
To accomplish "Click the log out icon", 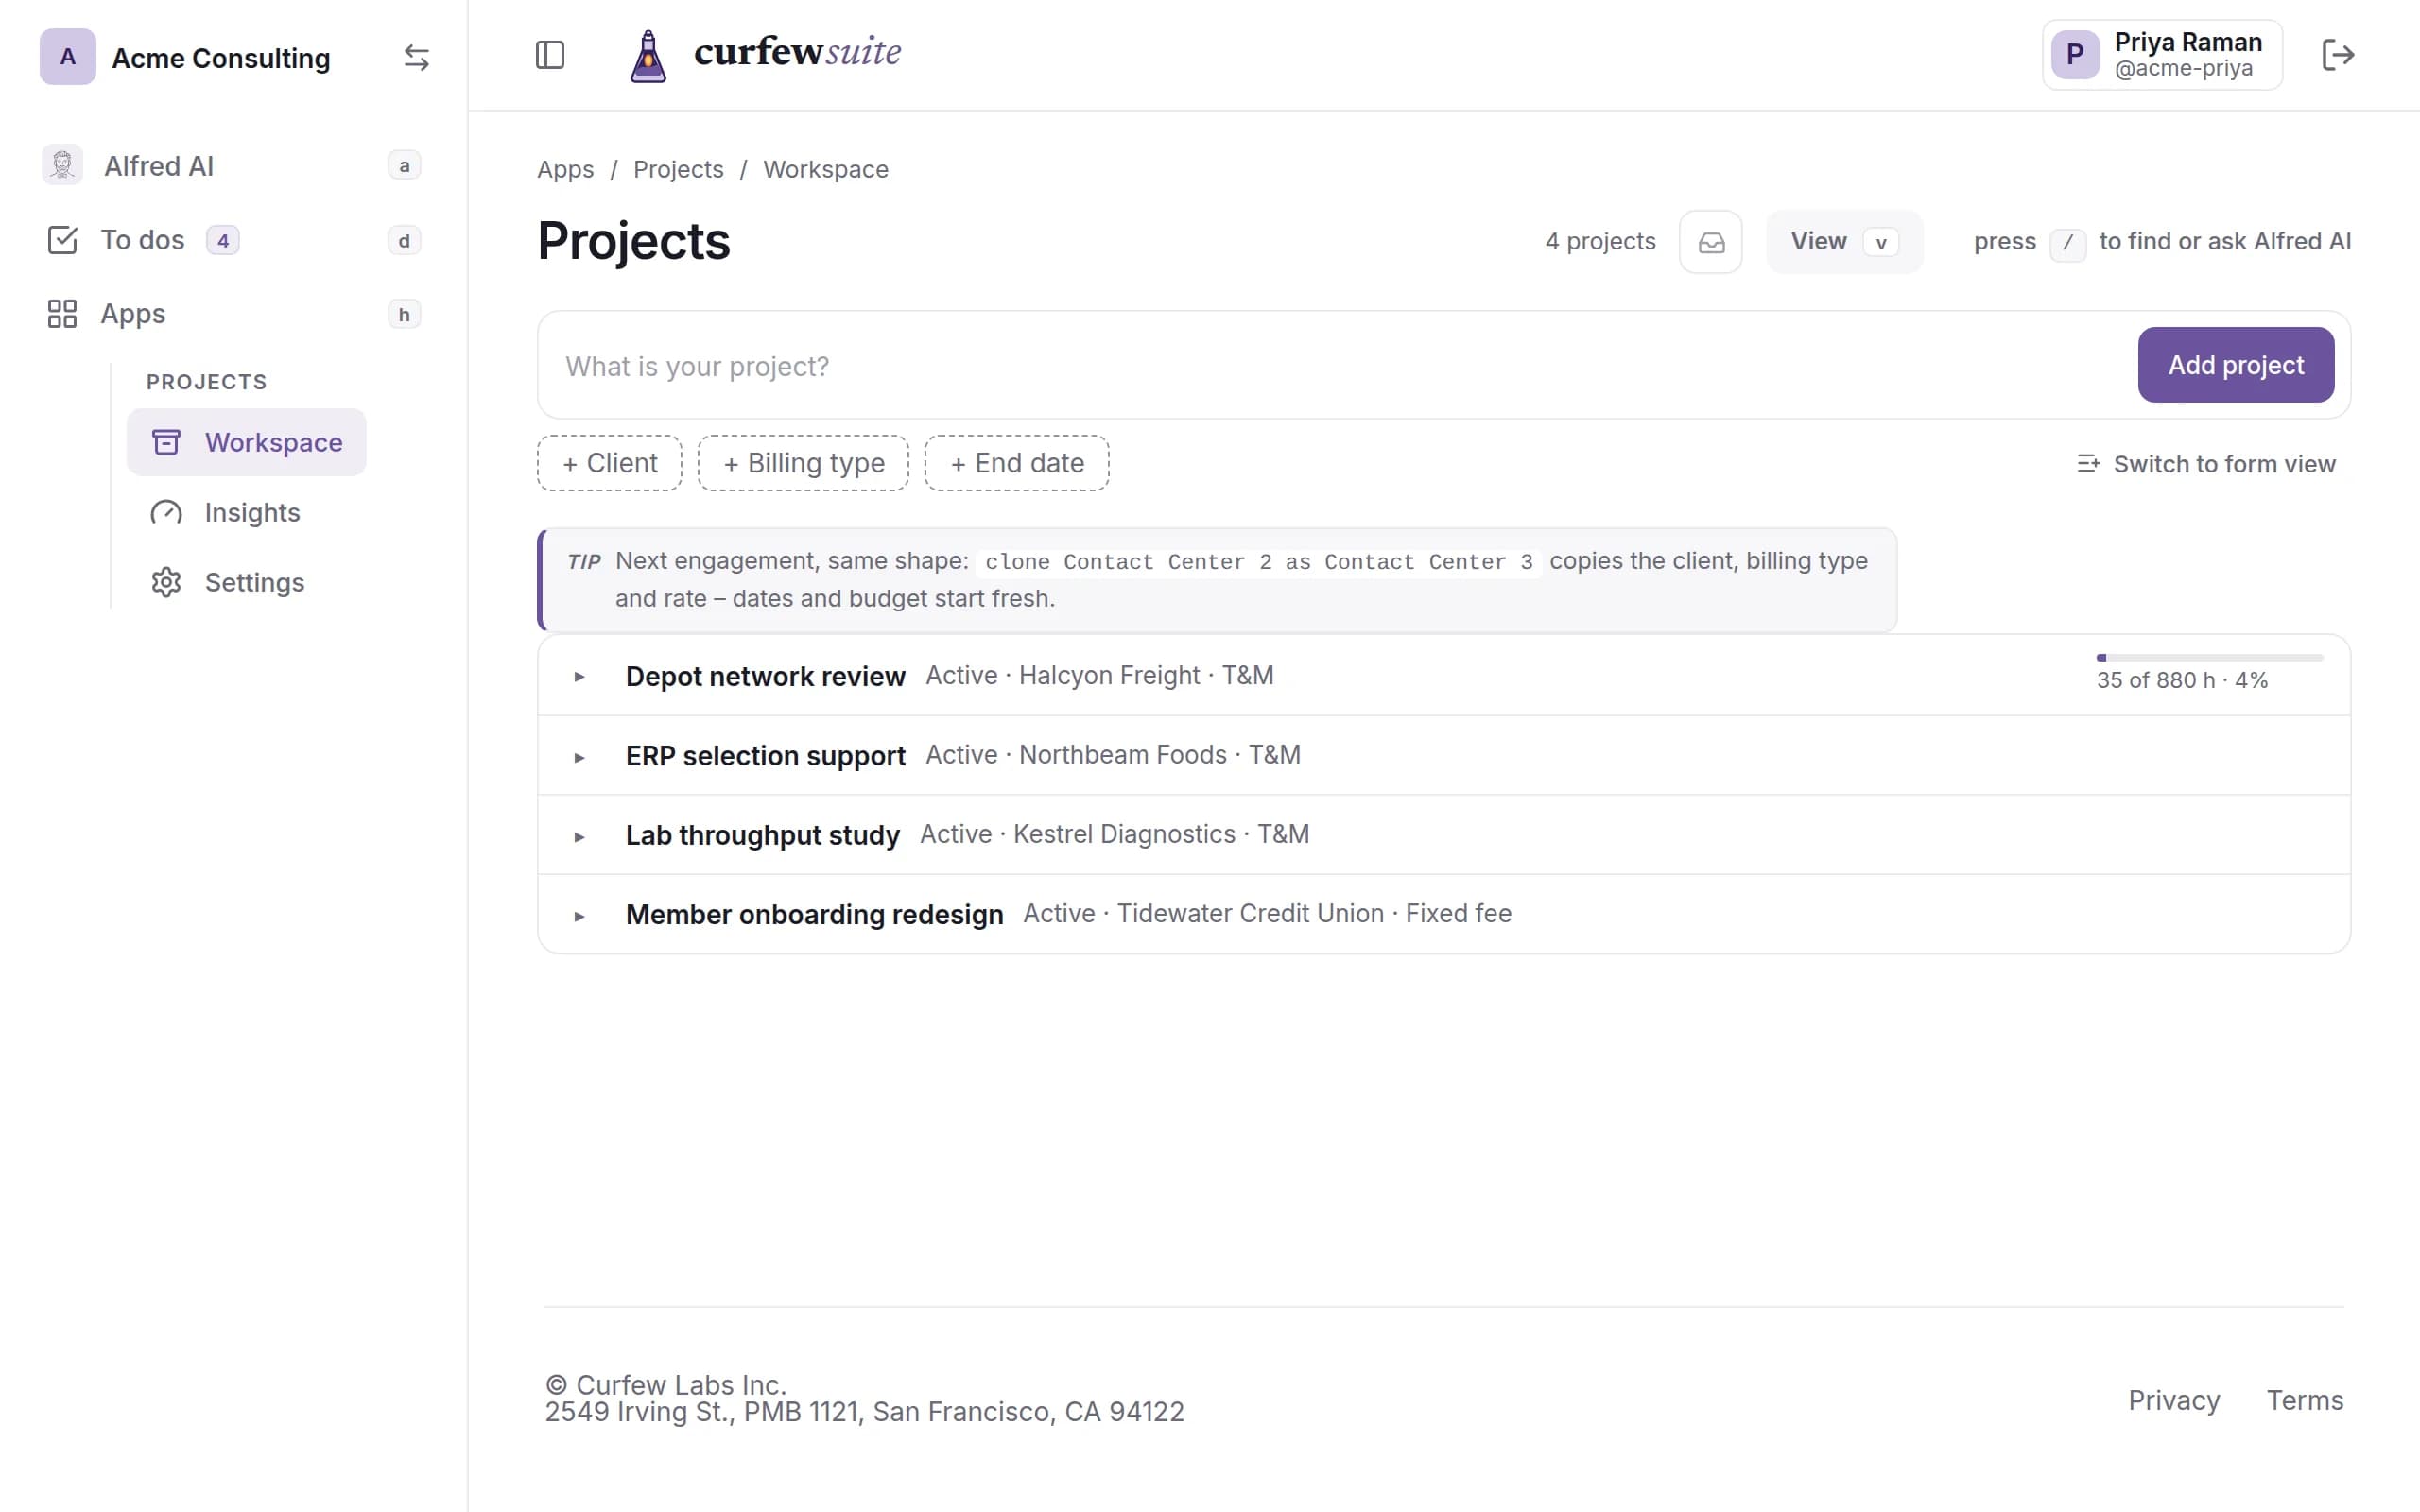I will pos(2337,55).
